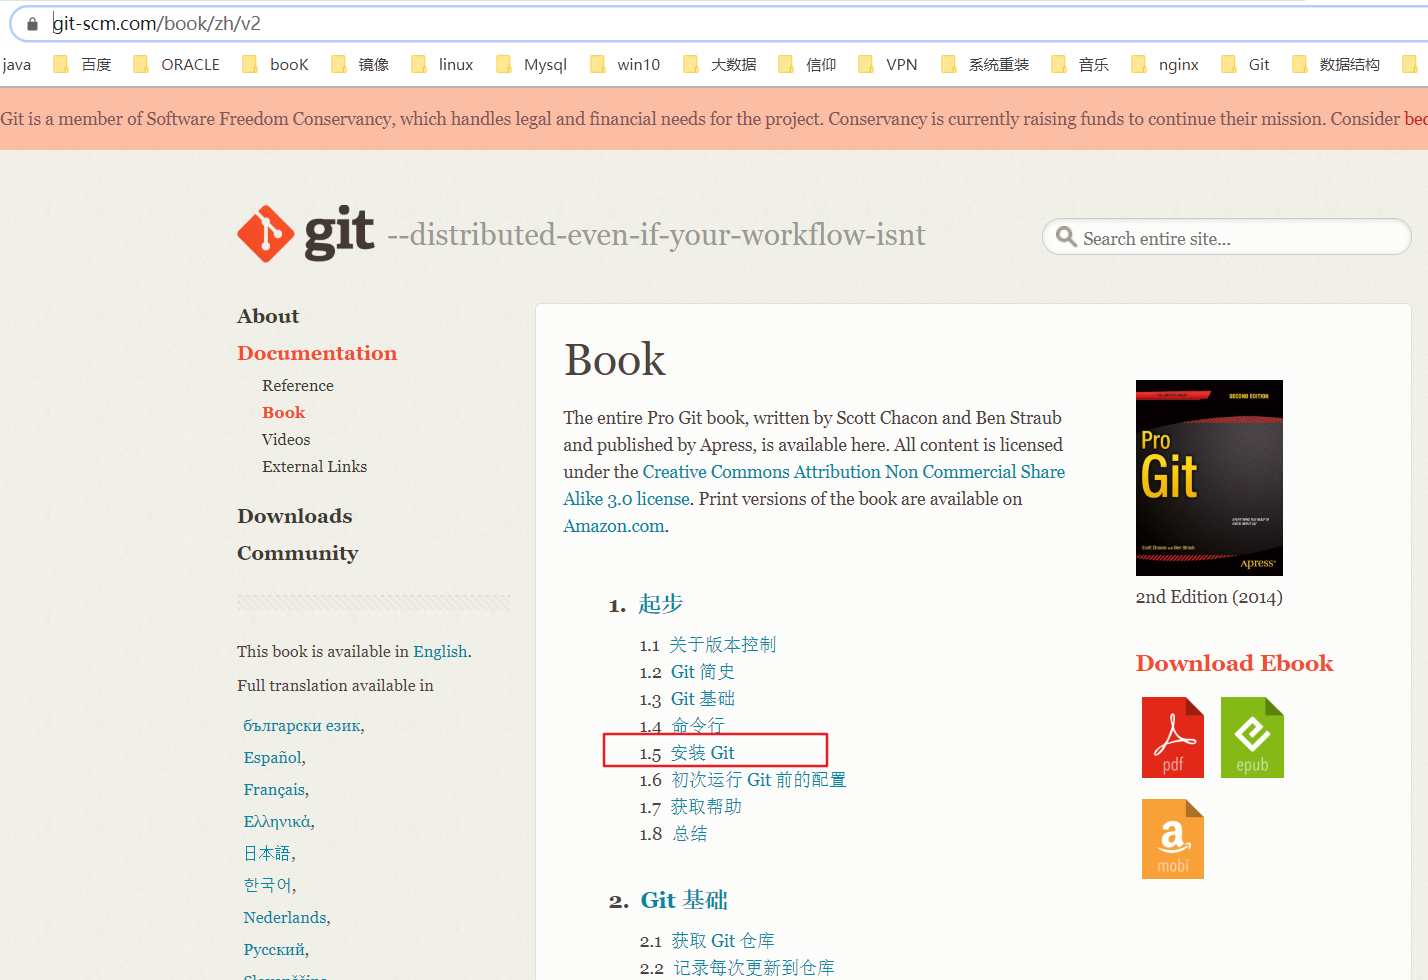Open section 1.4 命令行
Image resolution: width=1428 pixels, height=980 pixels.
pyautogui.click(x=698, y=726)
